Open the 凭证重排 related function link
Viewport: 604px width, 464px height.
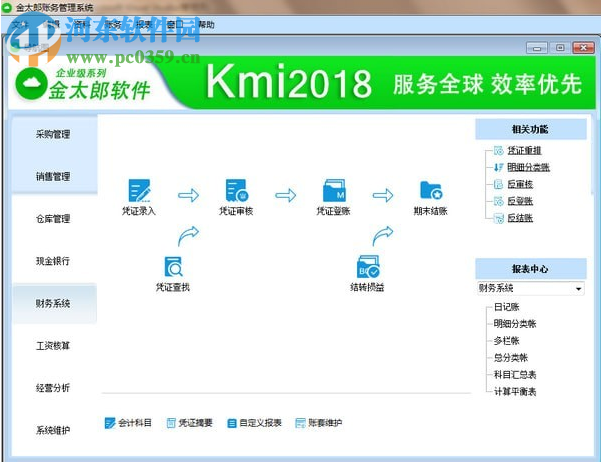click(x=524, y=151)
